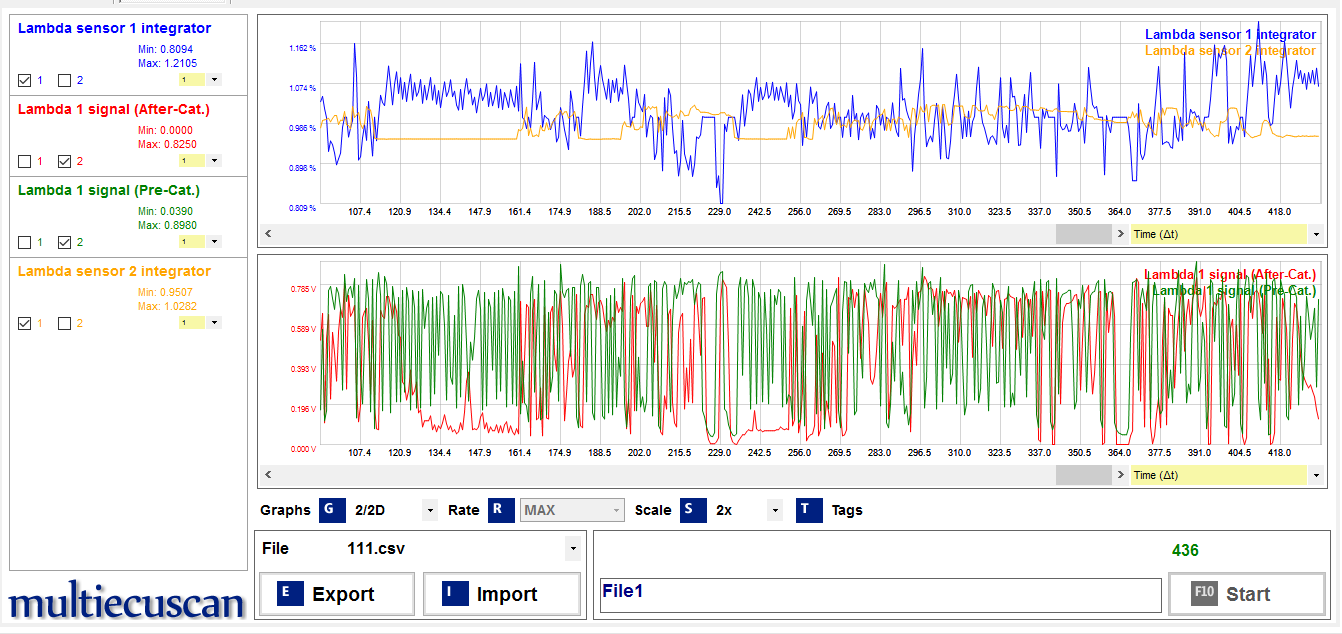The height and width of the screenshot is (634, 1342).
Task: Click the Max: 1.2105 value
Action: (x=167, y=63)
